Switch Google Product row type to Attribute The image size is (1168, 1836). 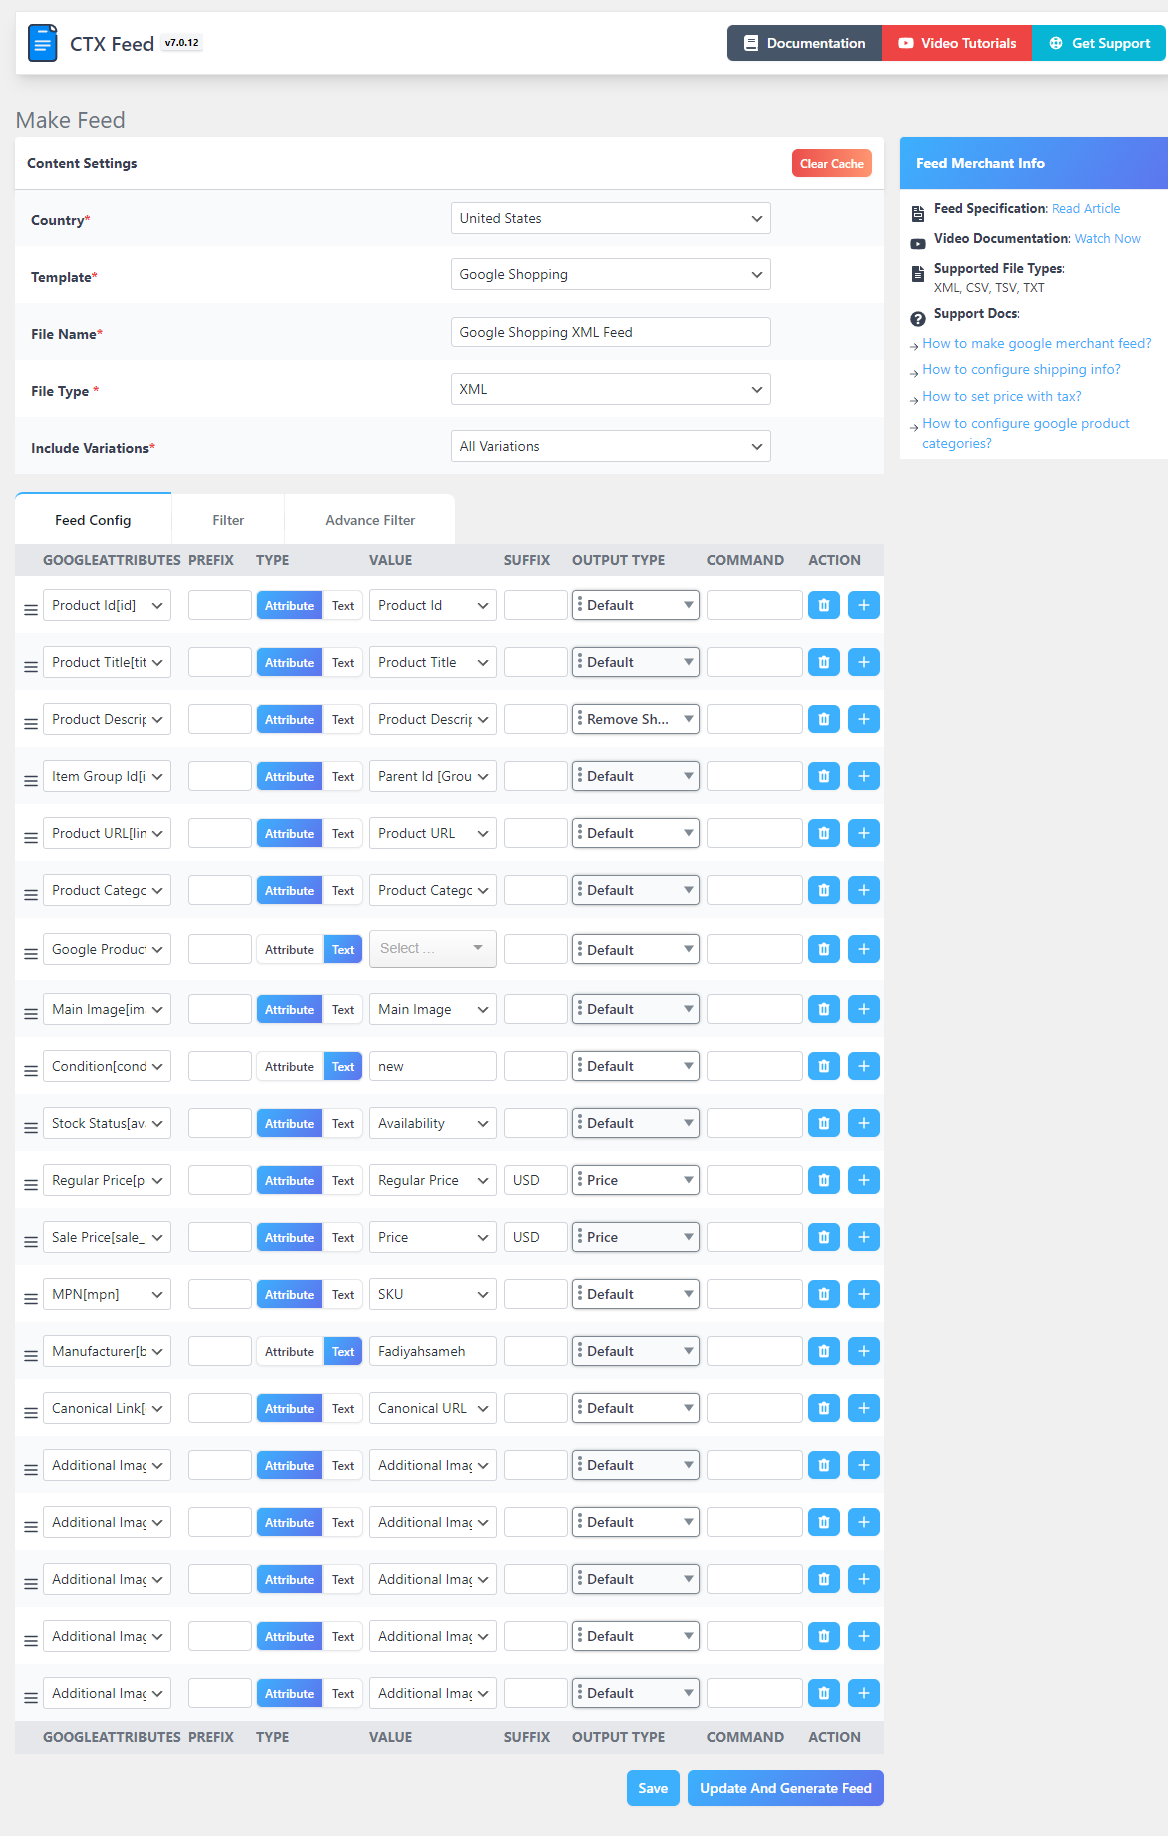click(x=289, y=950)
